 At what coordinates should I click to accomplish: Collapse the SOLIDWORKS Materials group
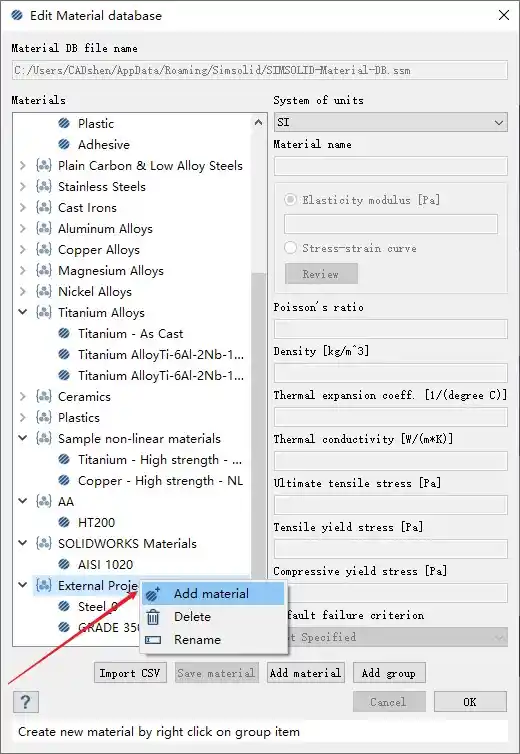pyautogui.click(x=23, y=543)
